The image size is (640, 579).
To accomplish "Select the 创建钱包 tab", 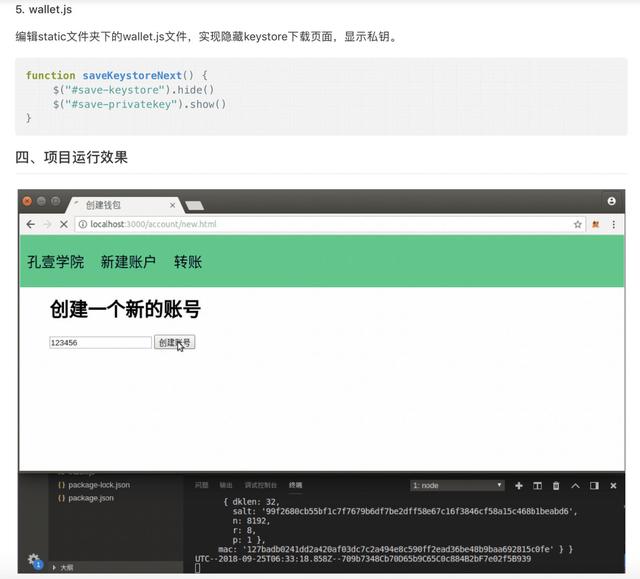I will click(x=124, y=205).
